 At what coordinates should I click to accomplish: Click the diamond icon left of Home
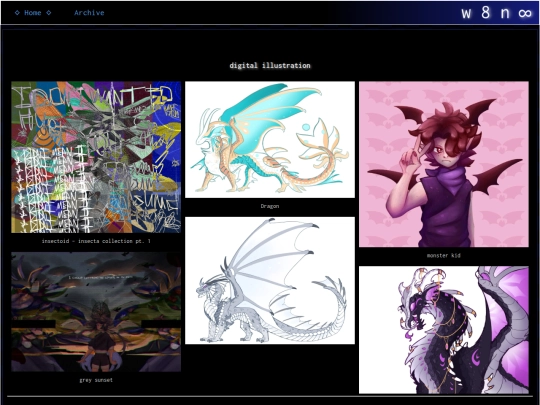point(17,13)
